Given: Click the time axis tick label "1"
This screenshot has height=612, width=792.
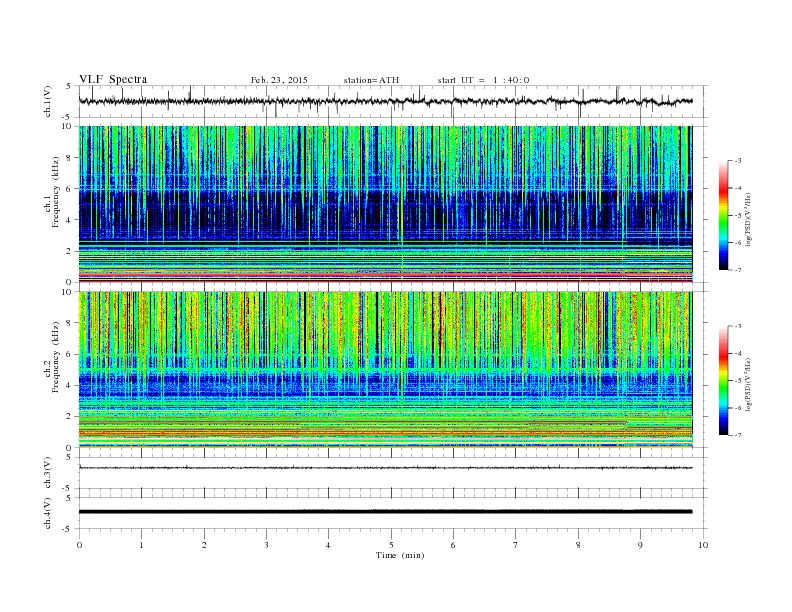Looking at the screenshot, I should pos(141,545).
